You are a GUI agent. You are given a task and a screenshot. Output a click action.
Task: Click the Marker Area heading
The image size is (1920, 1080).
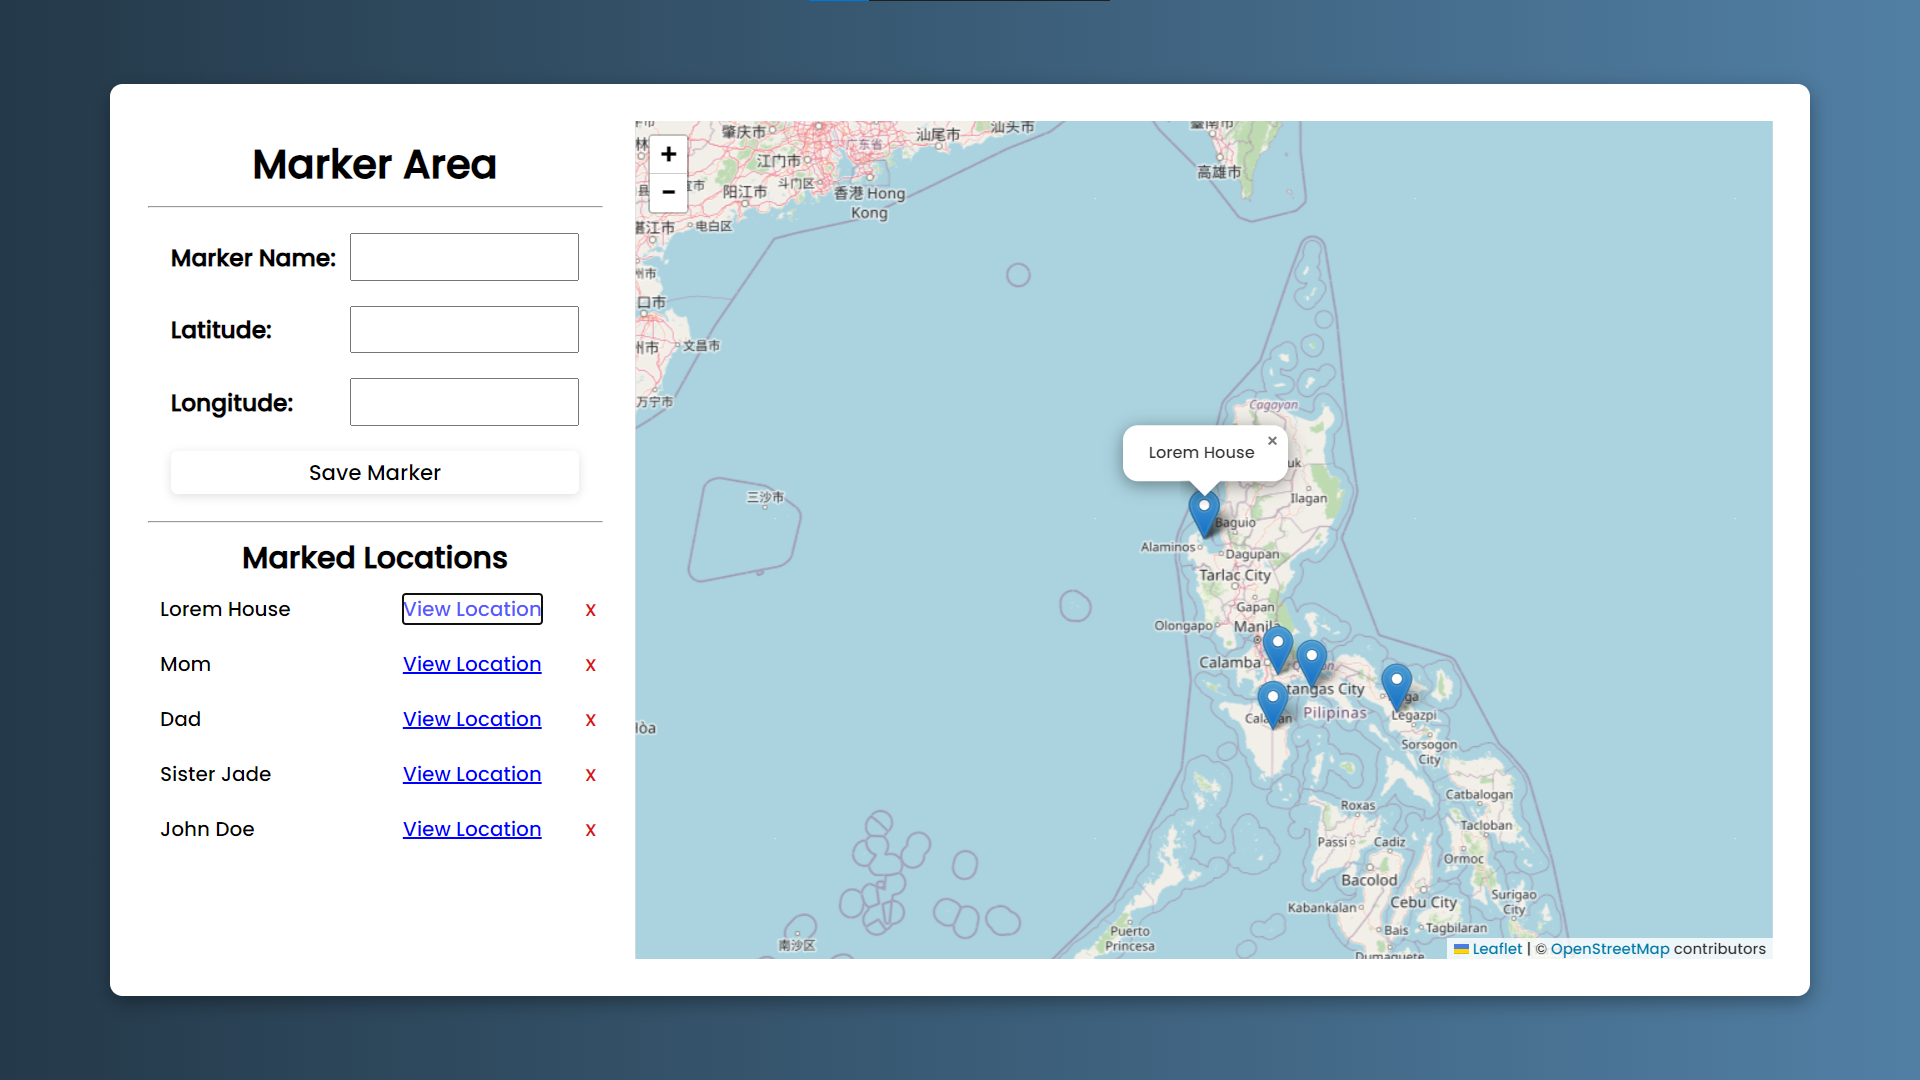[x=375, y=164]
